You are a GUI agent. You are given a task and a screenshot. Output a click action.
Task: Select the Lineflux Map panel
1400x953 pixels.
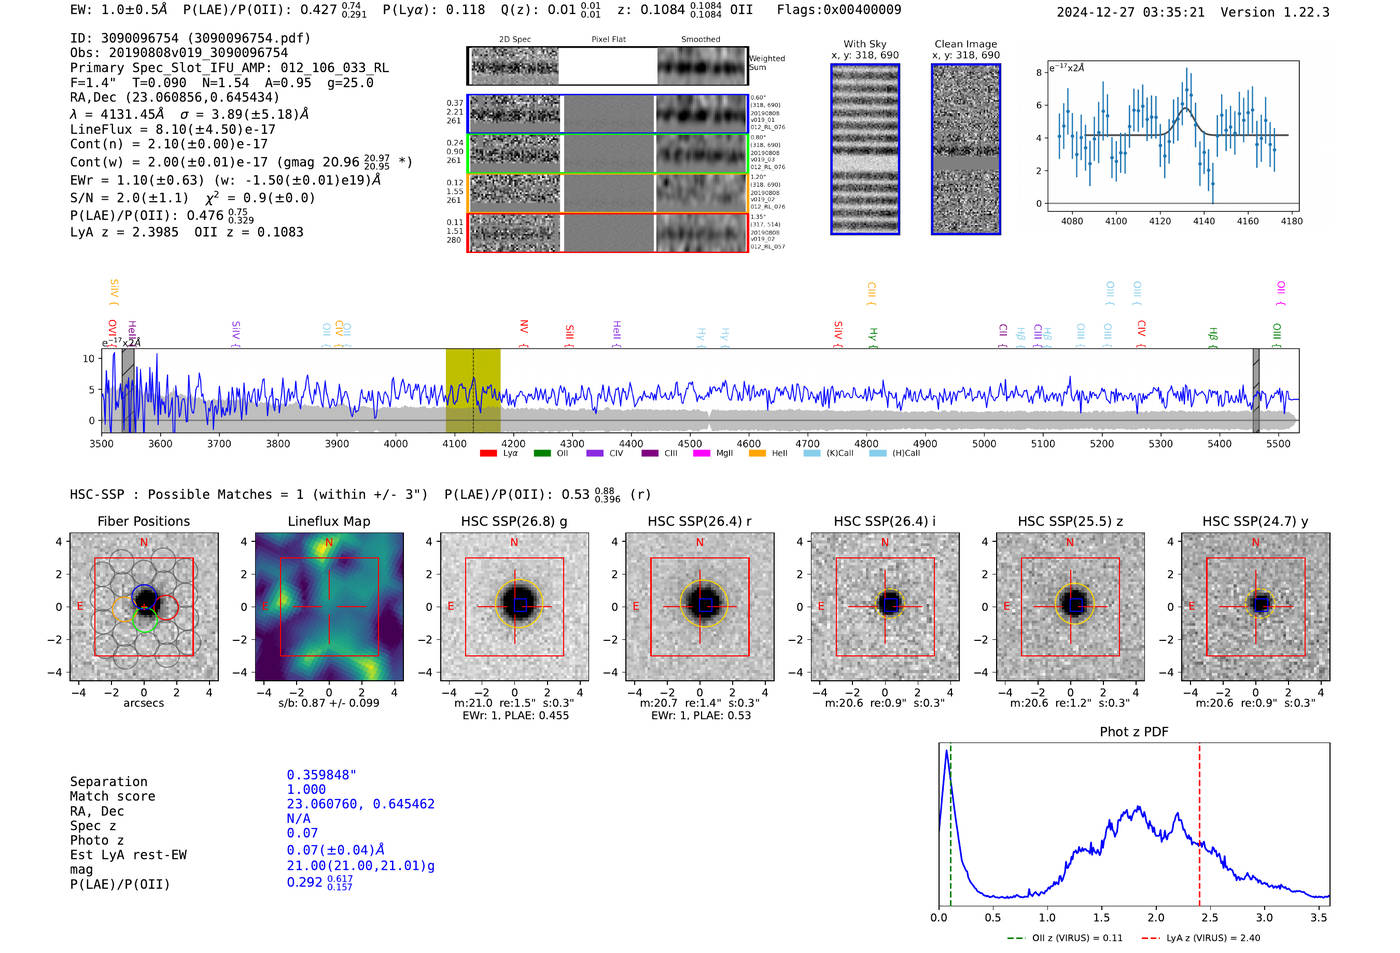tap(329, 607)
